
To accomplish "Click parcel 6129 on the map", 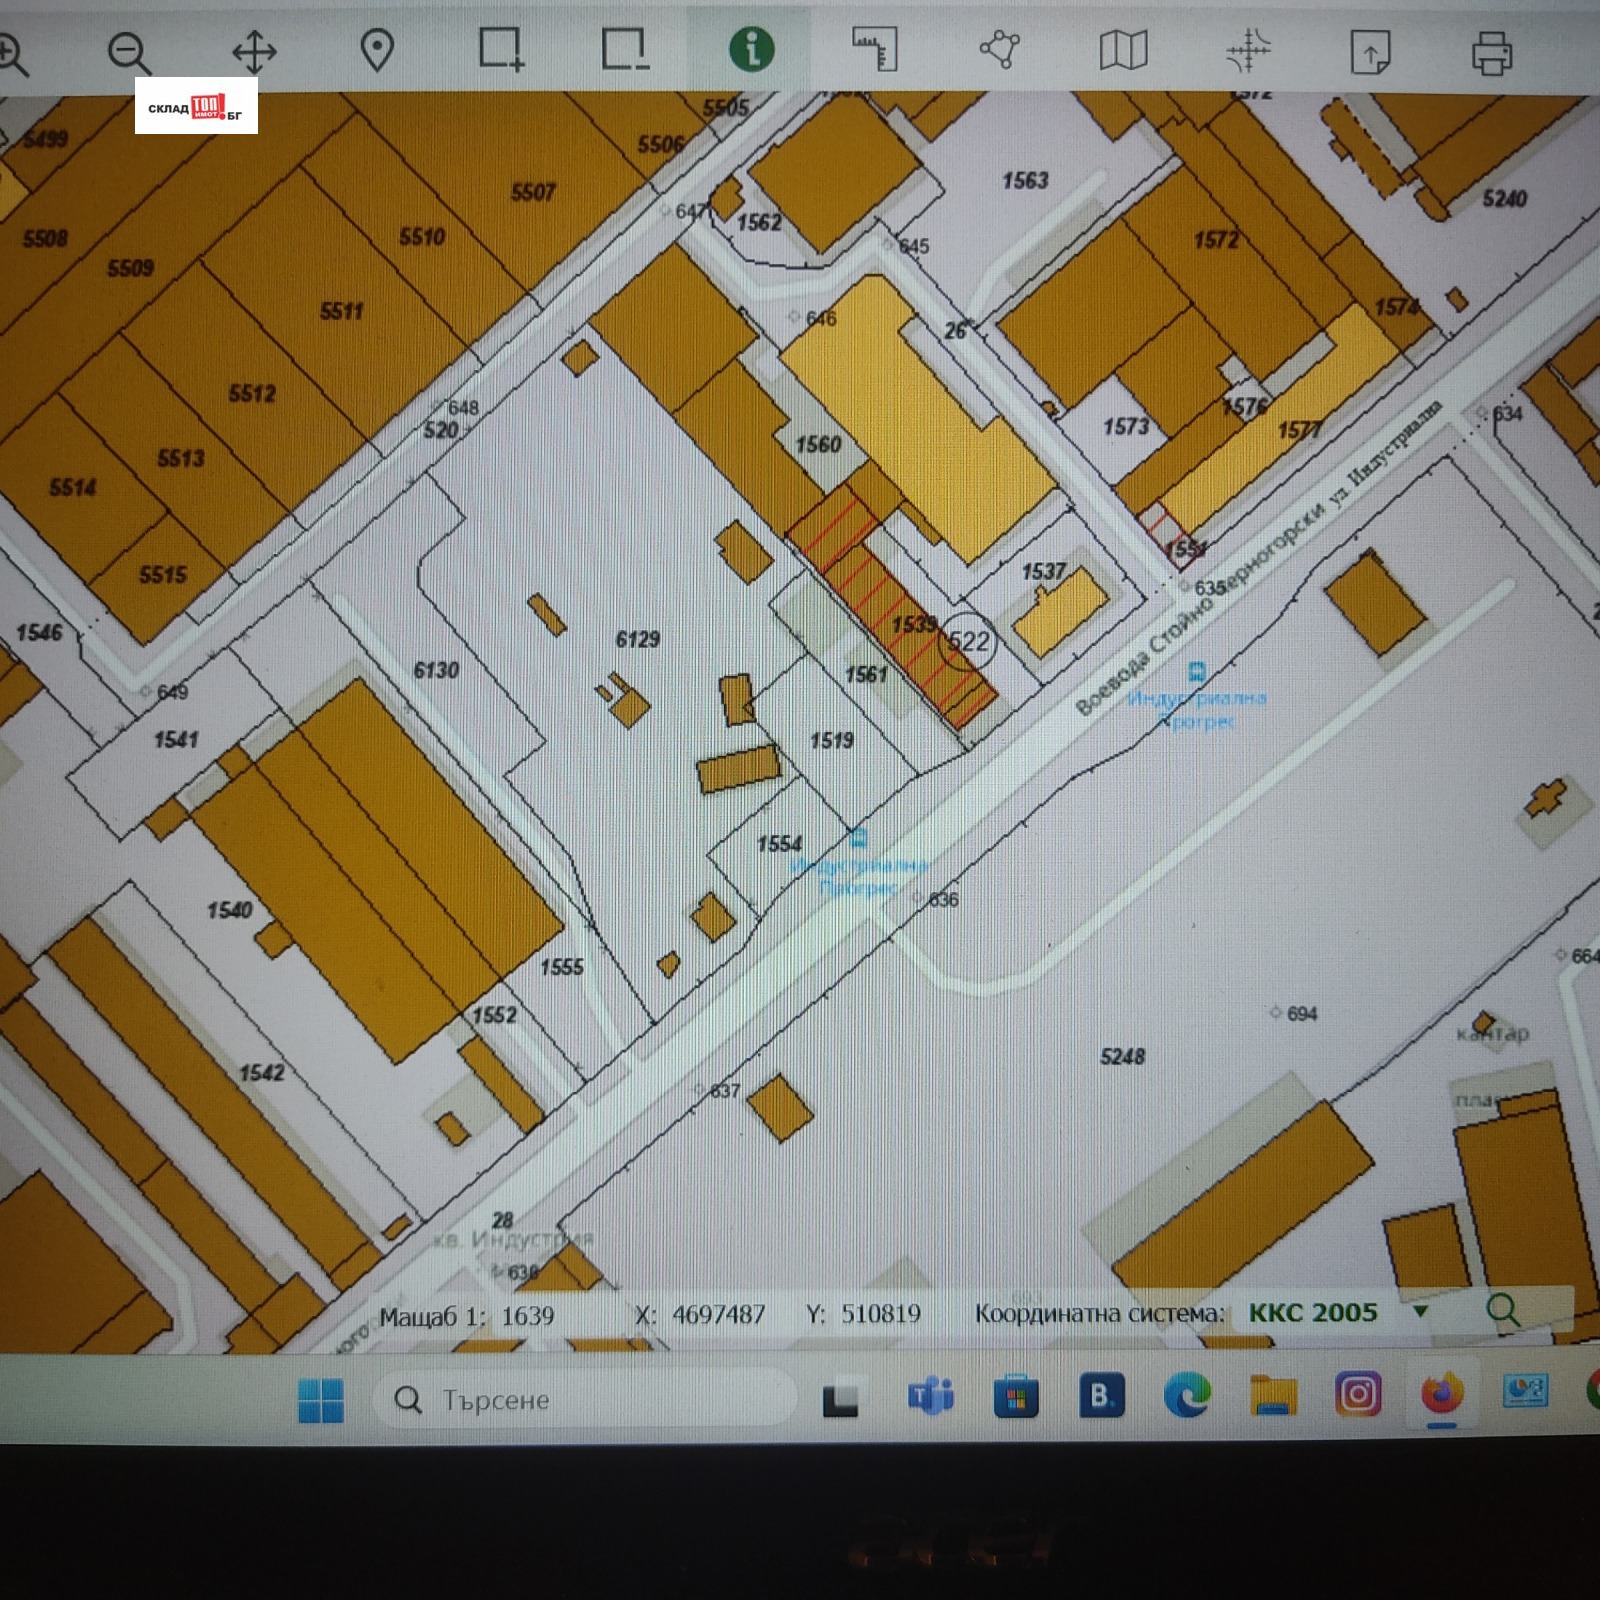I will pos(637,639).
